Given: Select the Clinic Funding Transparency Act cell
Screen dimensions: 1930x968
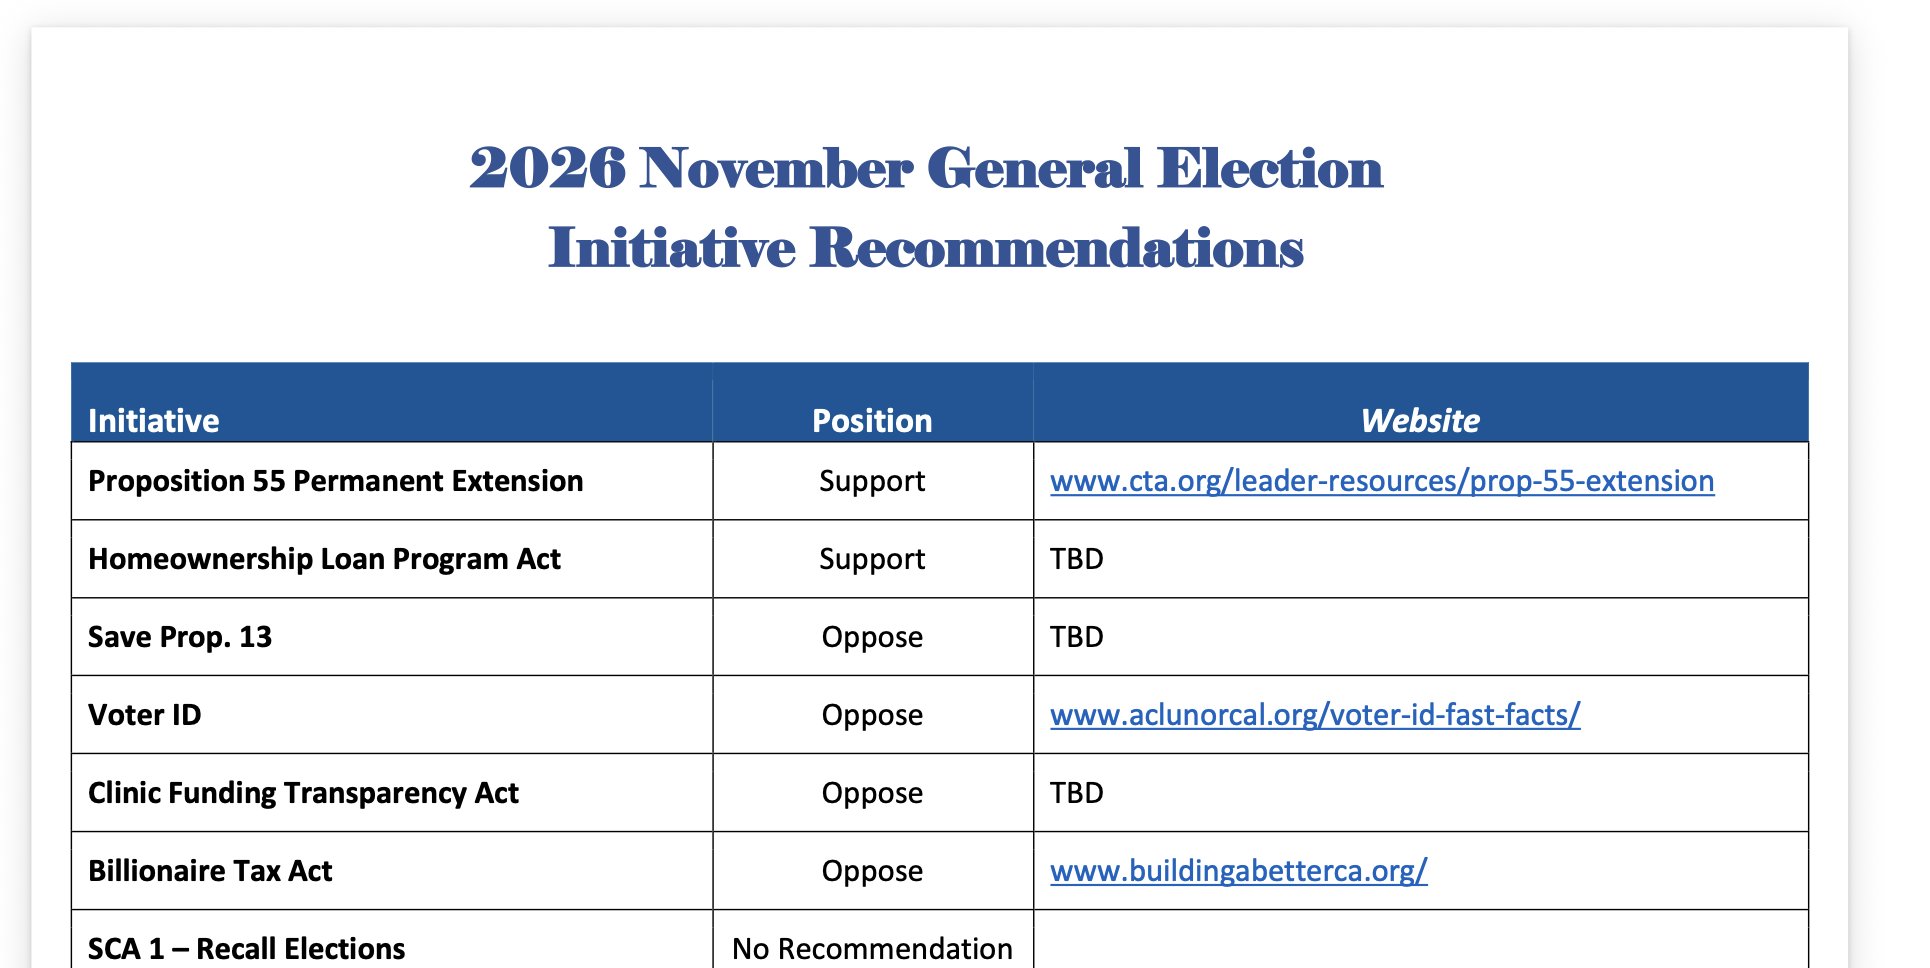Looking at the screenshot, I should pyautogui.click(x=392, y=793).
